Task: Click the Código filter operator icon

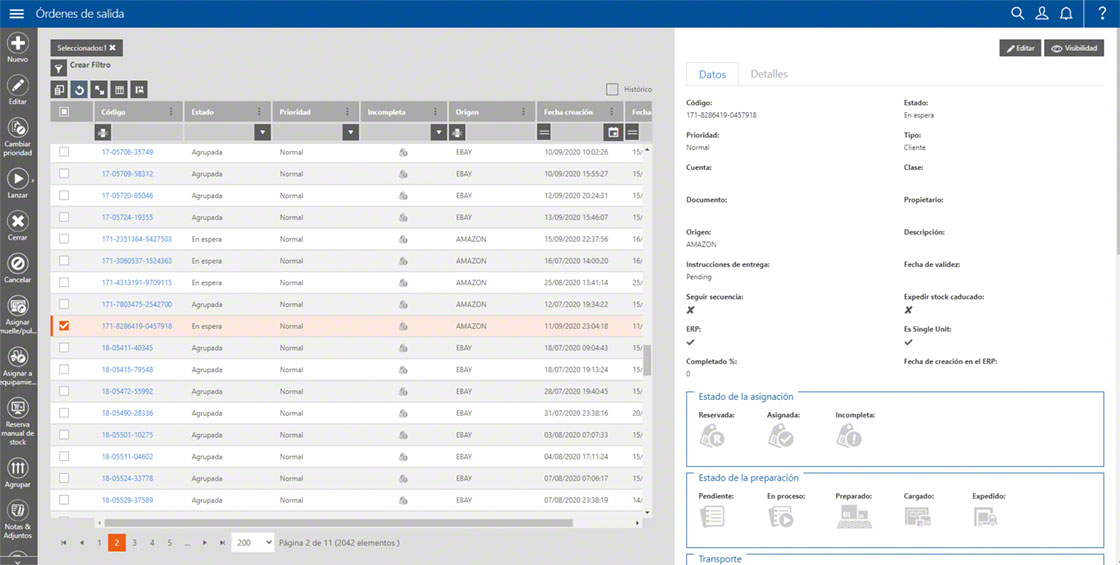Action: pyautogui.click(x=103, y=132)
